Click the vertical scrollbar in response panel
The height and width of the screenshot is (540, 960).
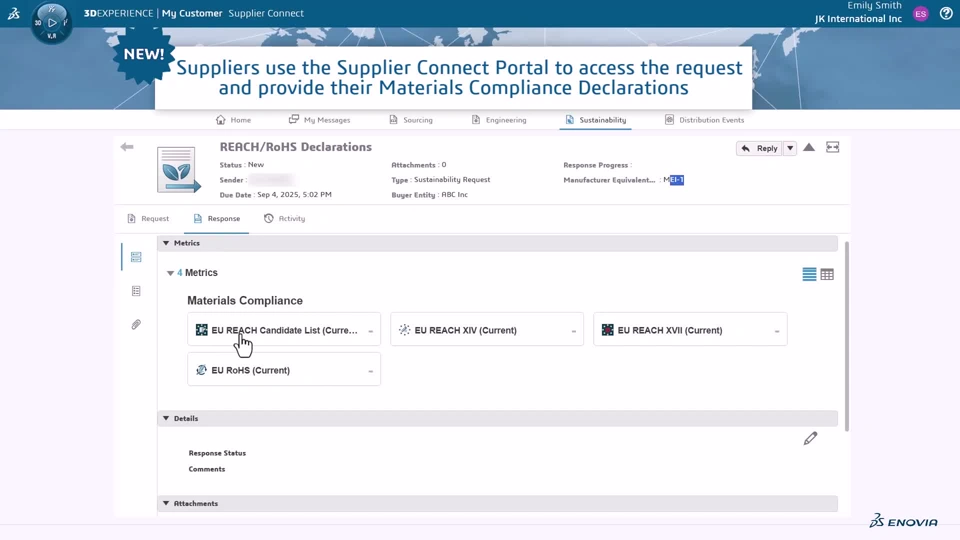coord(847,335)
